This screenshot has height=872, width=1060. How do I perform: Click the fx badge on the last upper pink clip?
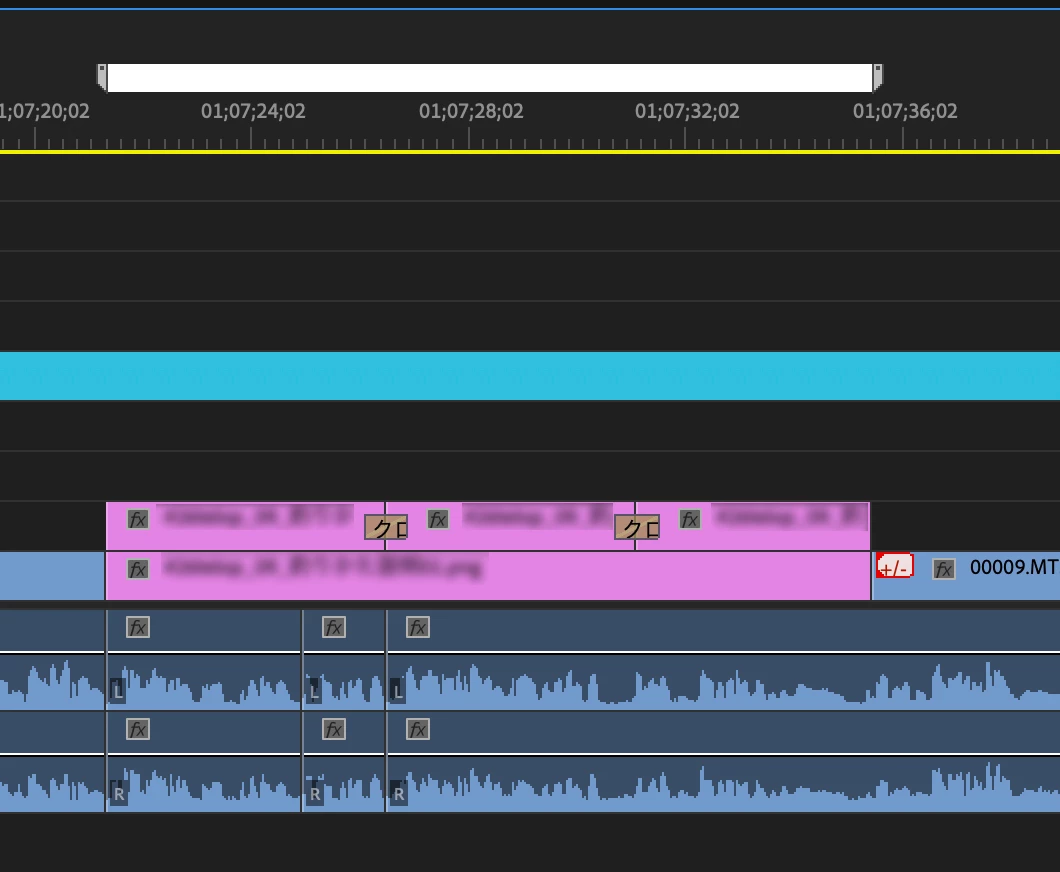pyautogui.click(x=690, y=519)
